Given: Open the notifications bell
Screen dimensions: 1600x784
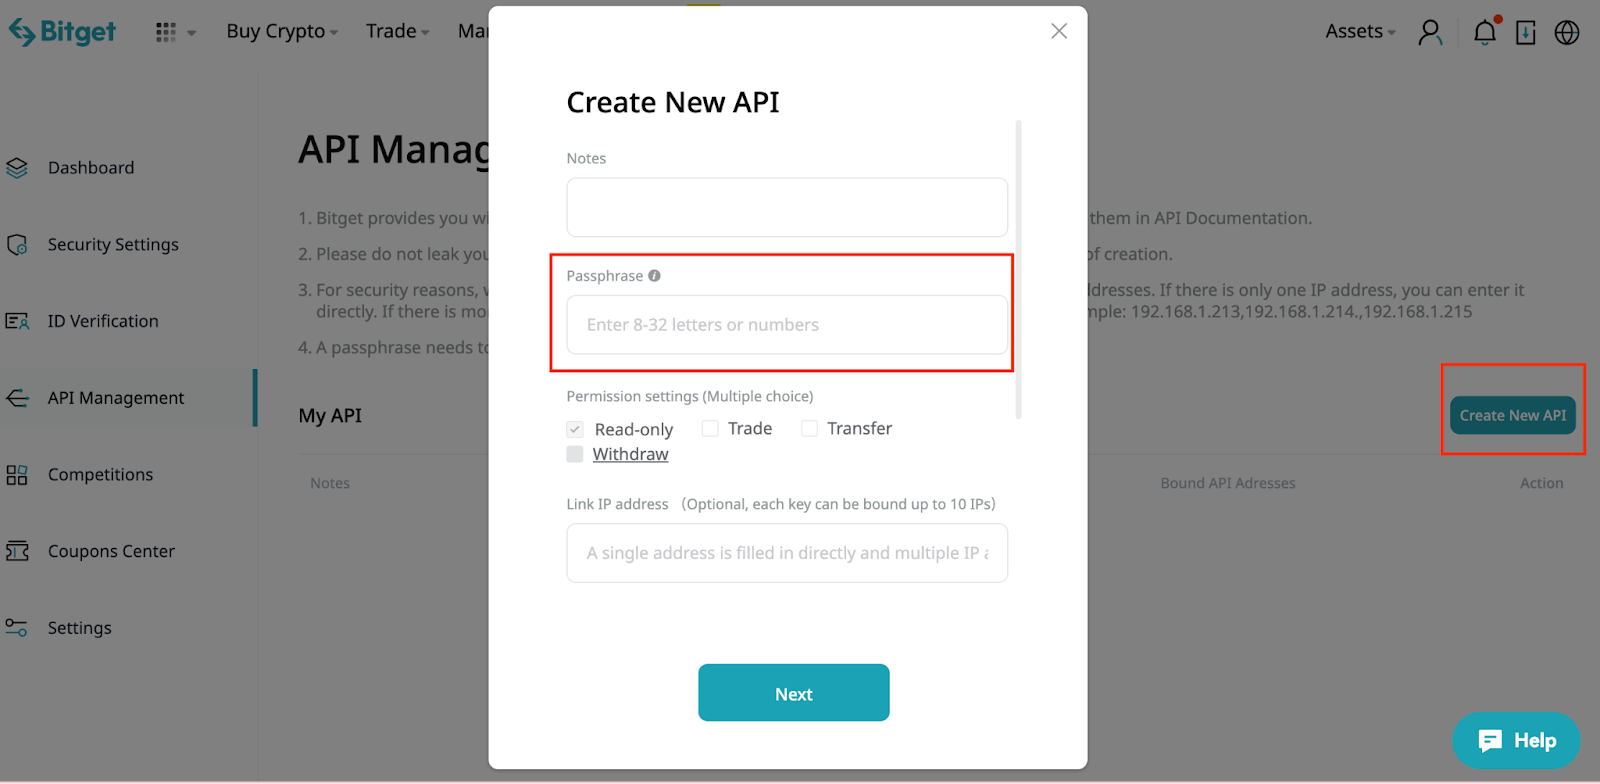Looking at the screenshot, I should click(x=1485, y=32).
